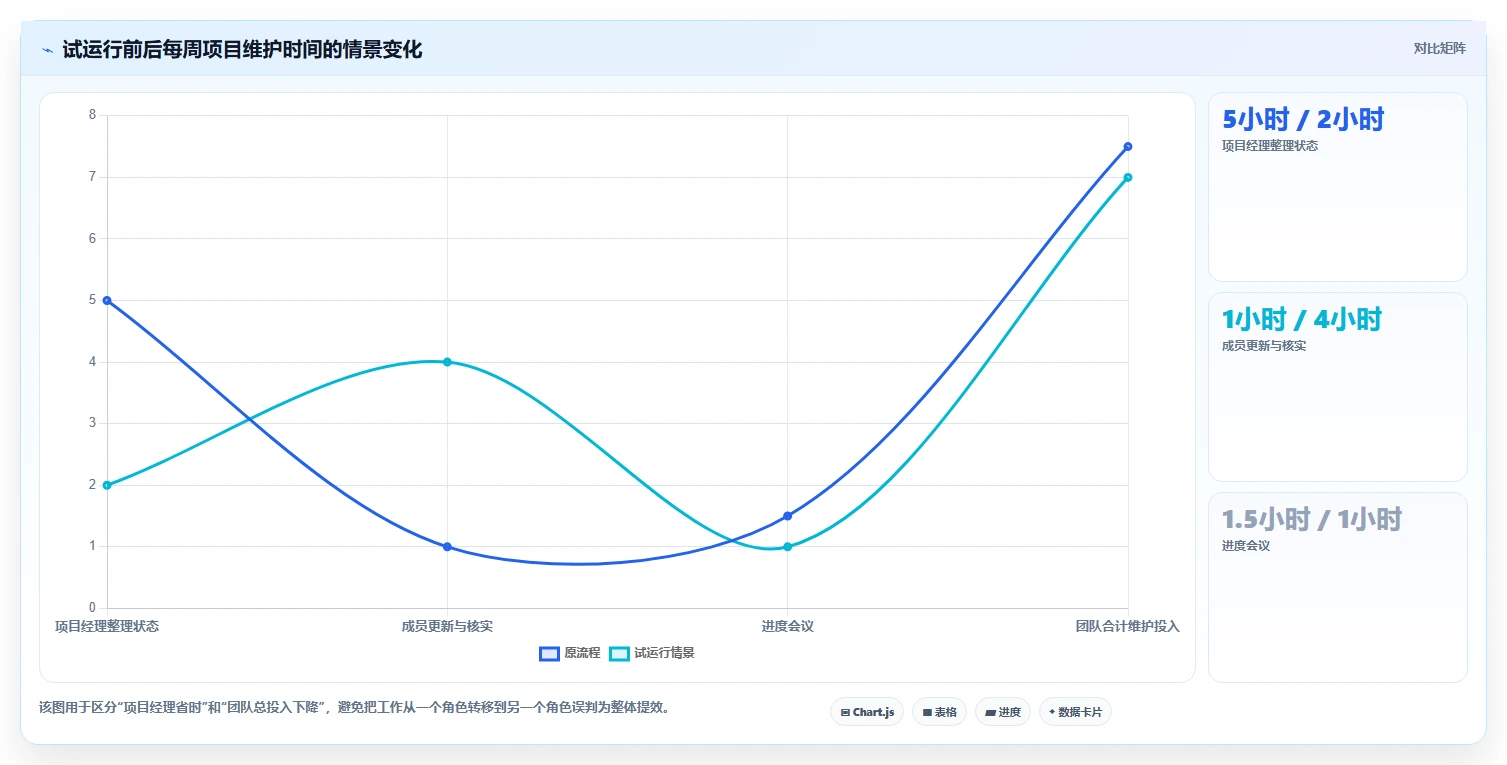Click the y-axis value 5
Screen dimensions: 1507x765
pyautogui.click(x=92, y=300)
